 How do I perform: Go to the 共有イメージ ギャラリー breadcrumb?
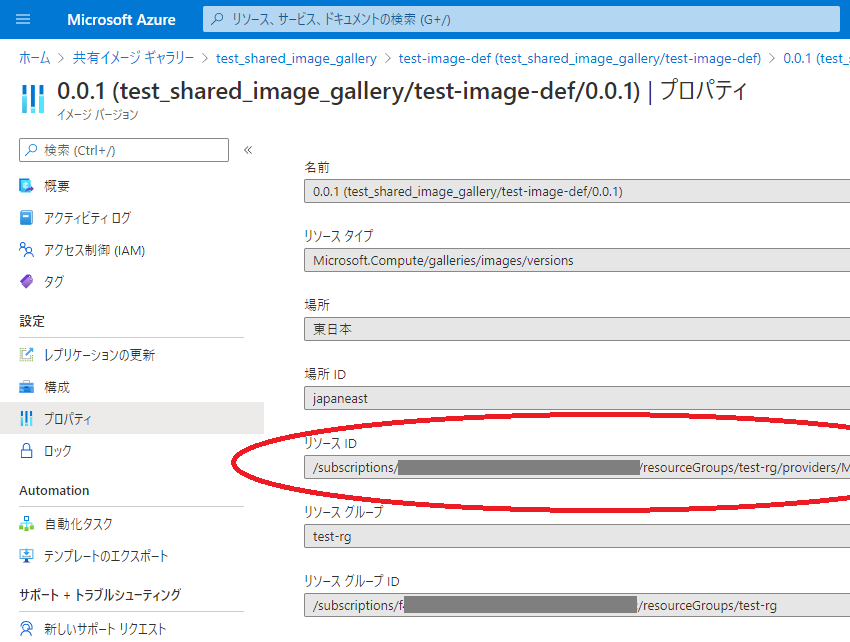pos(133,58)
